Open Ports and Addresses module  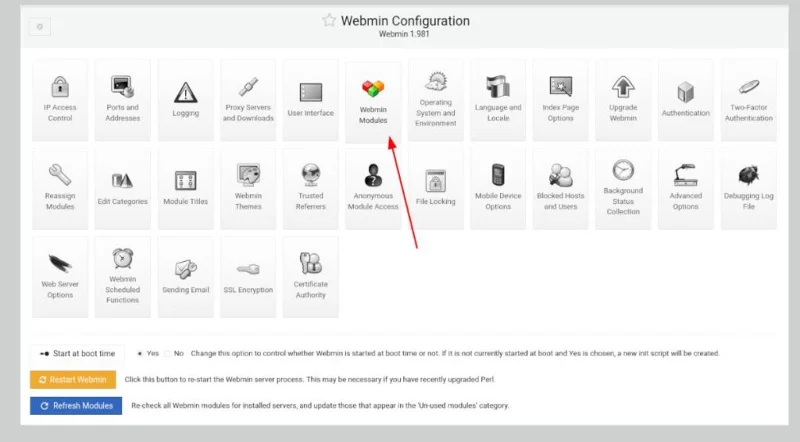(122, 100)
